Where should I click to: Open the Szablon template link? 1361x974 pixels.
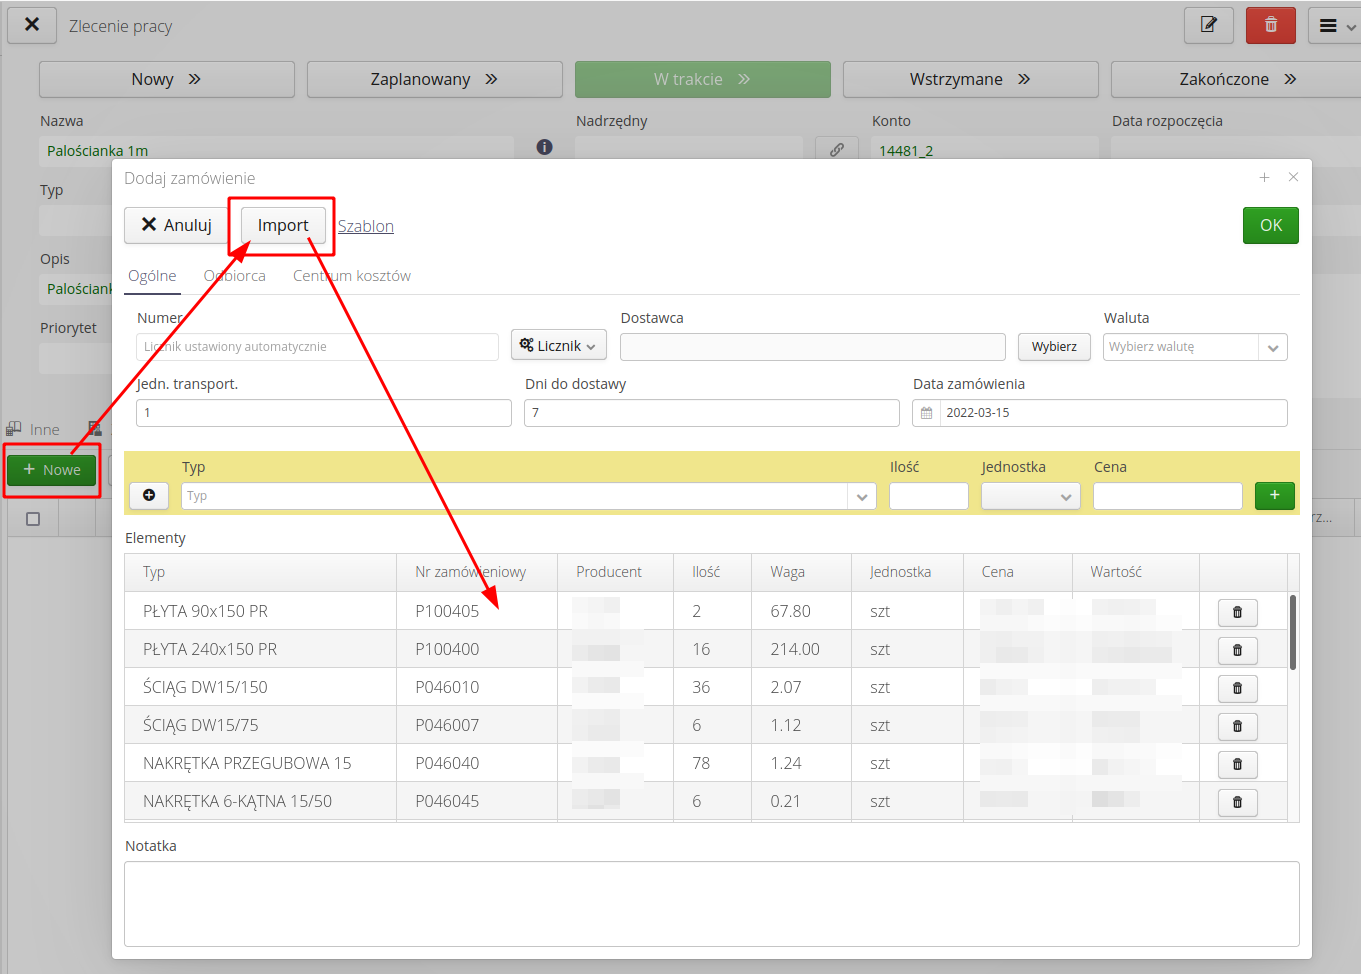(364, 226)
